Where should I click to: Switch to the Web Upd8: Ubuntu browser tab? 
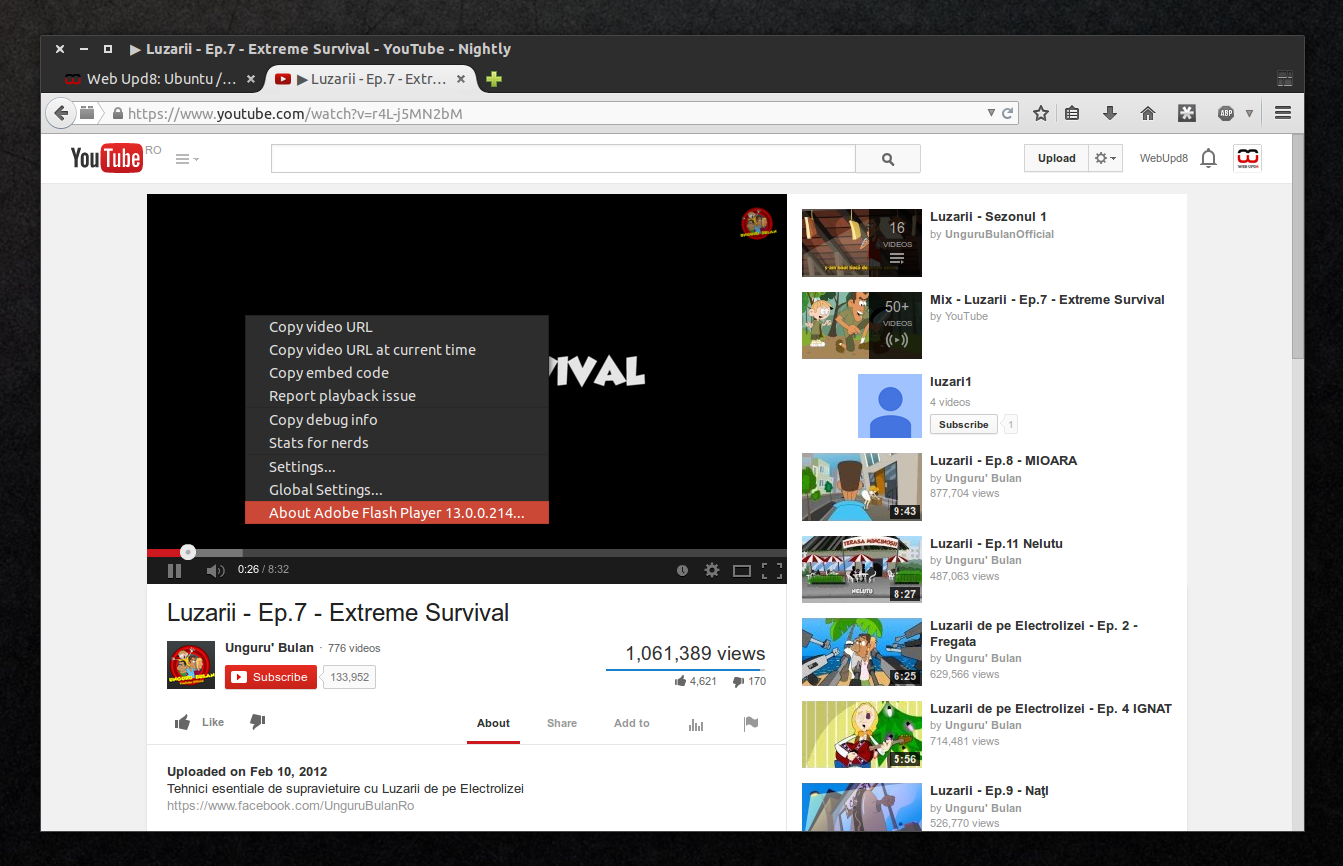(x=160, y=79)
